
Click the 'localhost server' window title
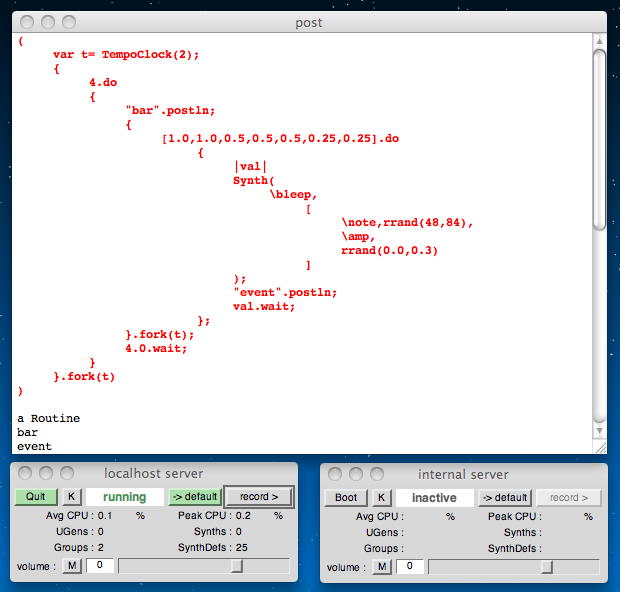pos(153,473)
